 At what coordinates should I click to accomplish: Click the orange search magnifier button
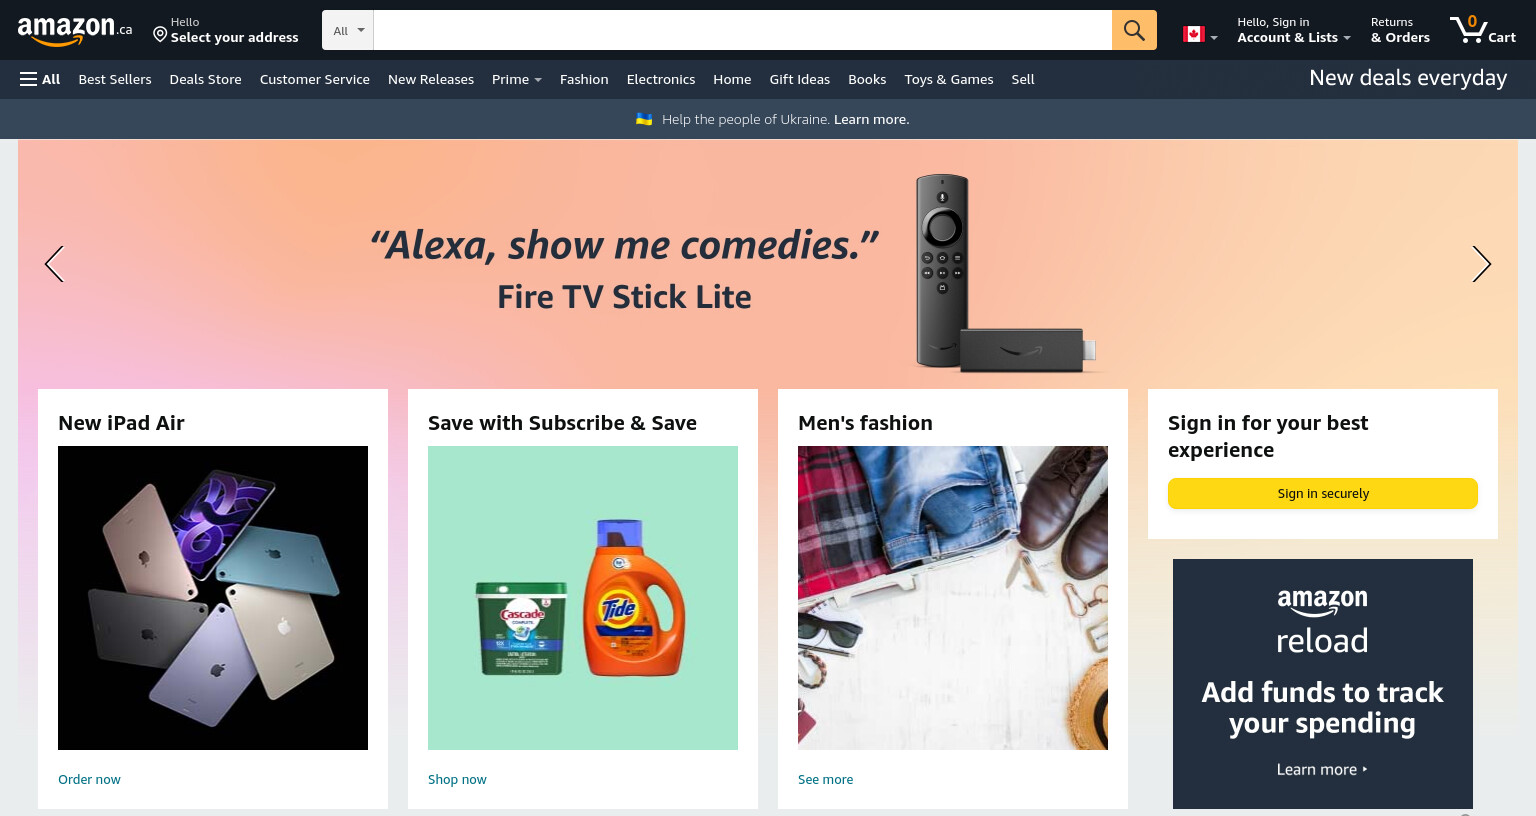(x=1134, y=30)
